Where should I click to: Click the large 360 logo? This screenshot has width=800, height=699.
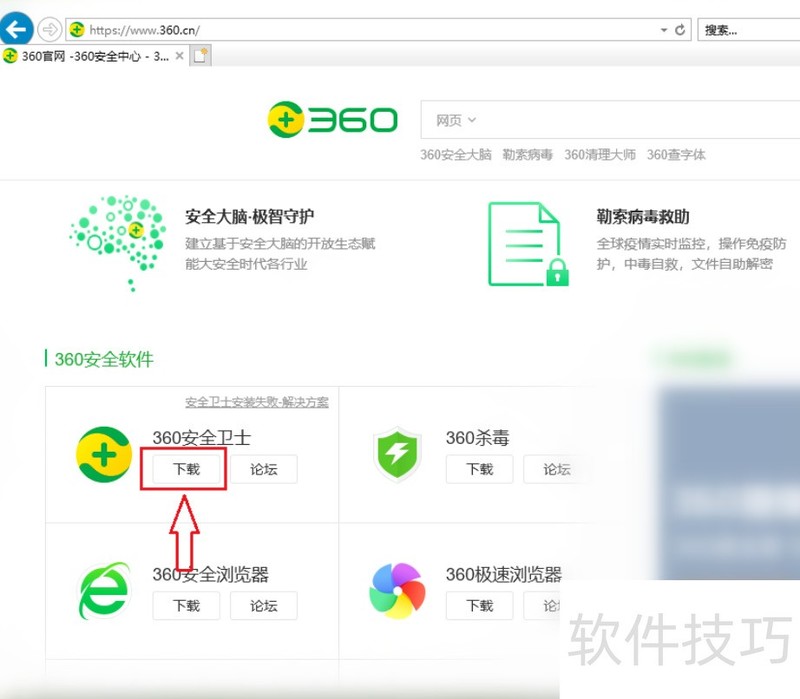click(x=333, y=119)
